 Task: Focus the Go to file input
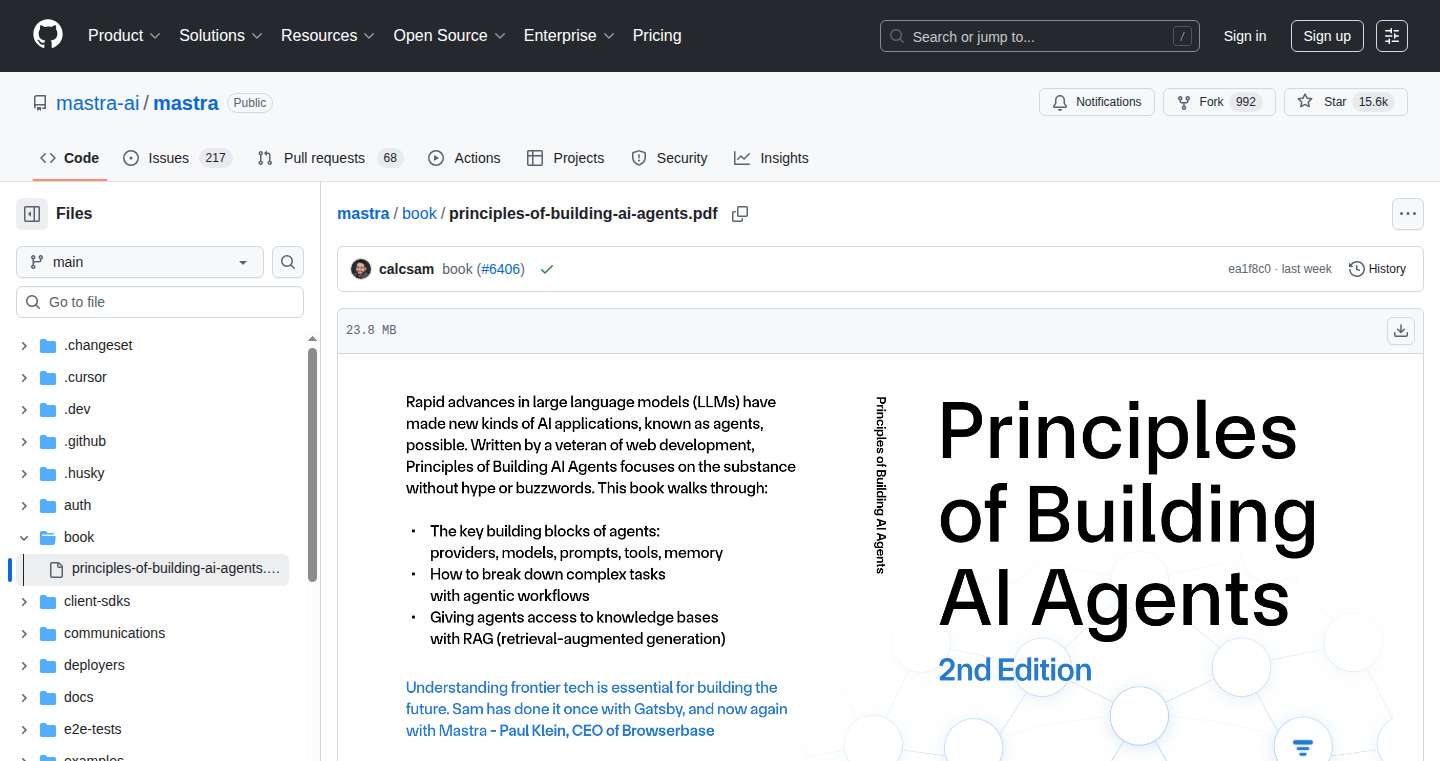coord(160,302)
